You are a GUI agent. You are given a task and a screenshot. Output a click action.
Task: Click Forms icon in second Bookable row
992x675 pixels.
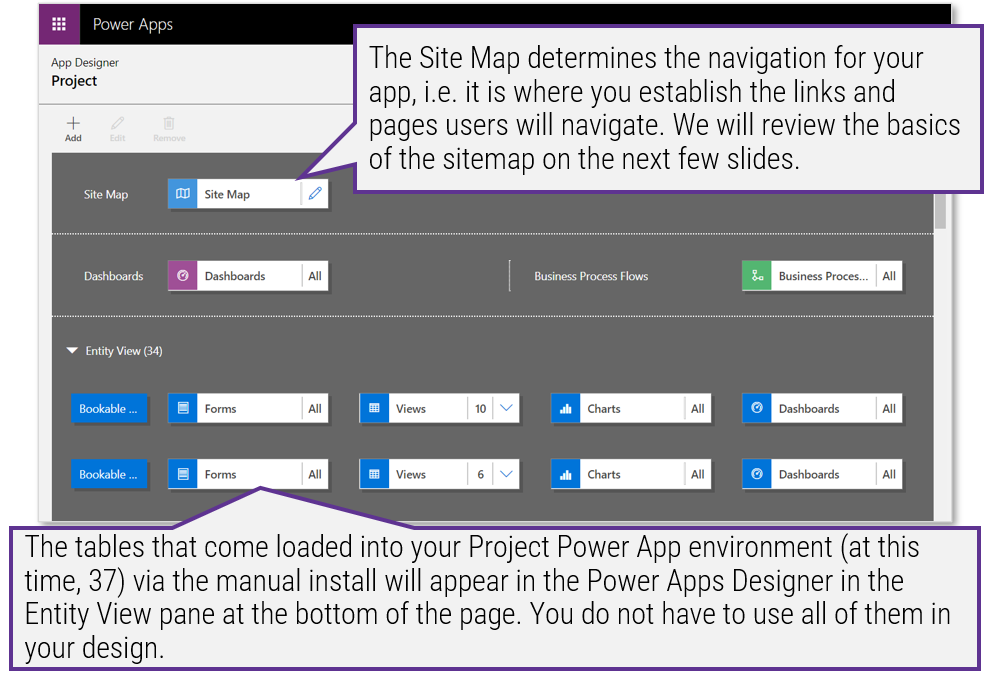[183, 474]
